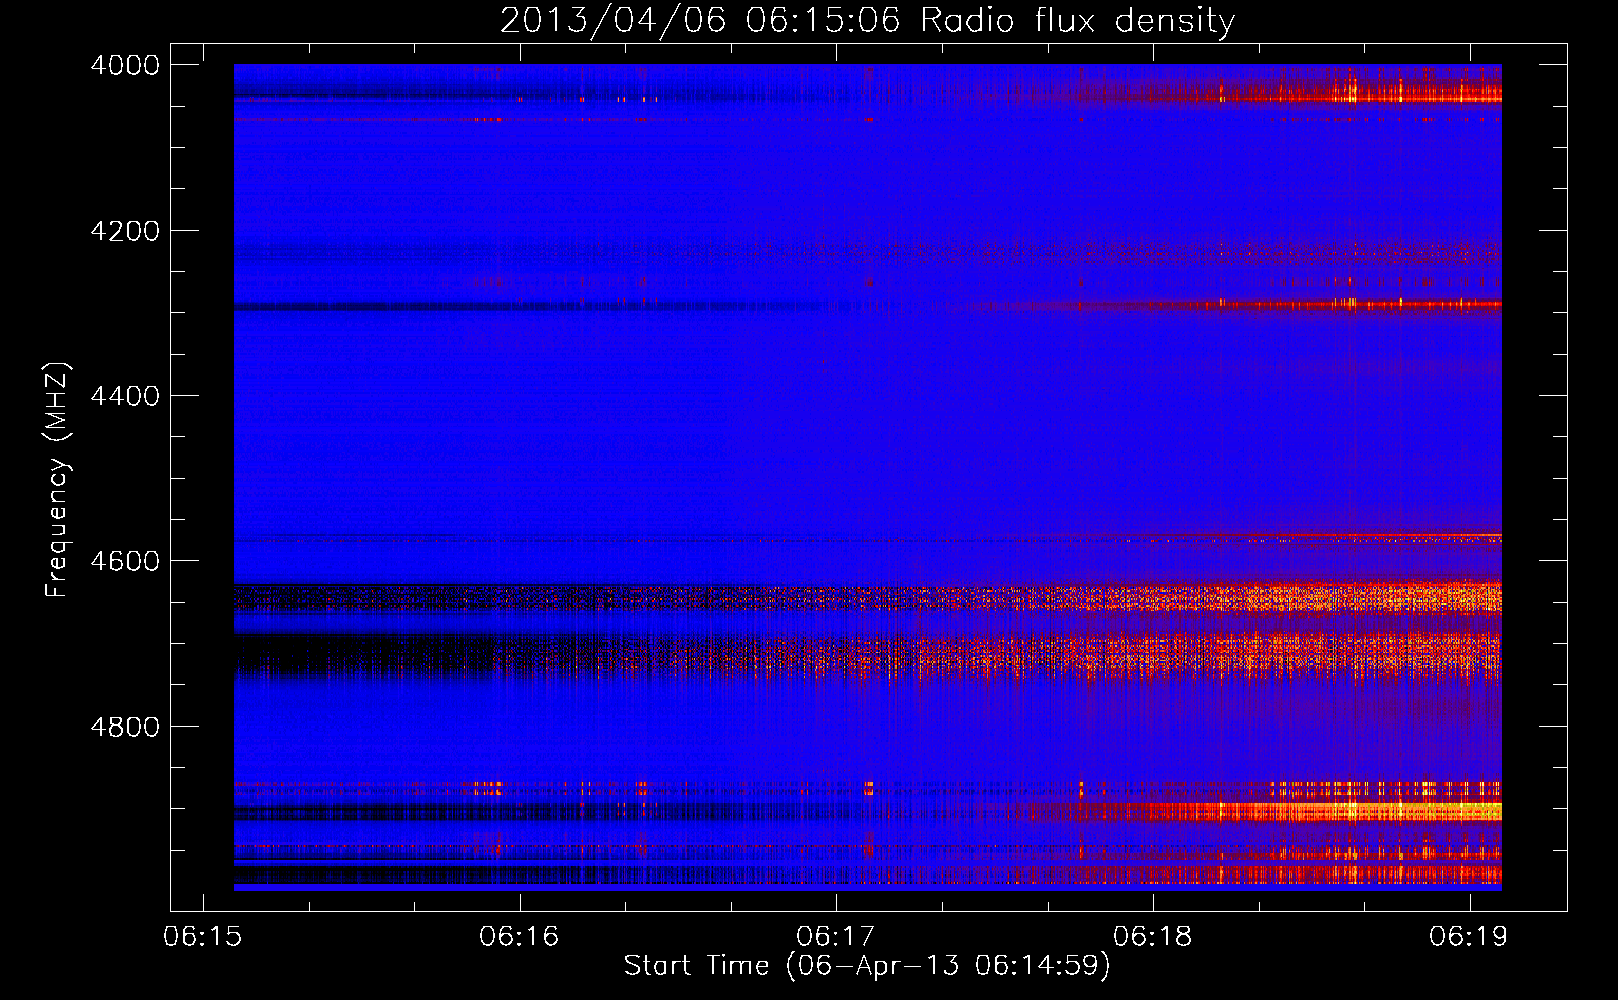Click the 06:15 time tick label

(x=203, y=936)
